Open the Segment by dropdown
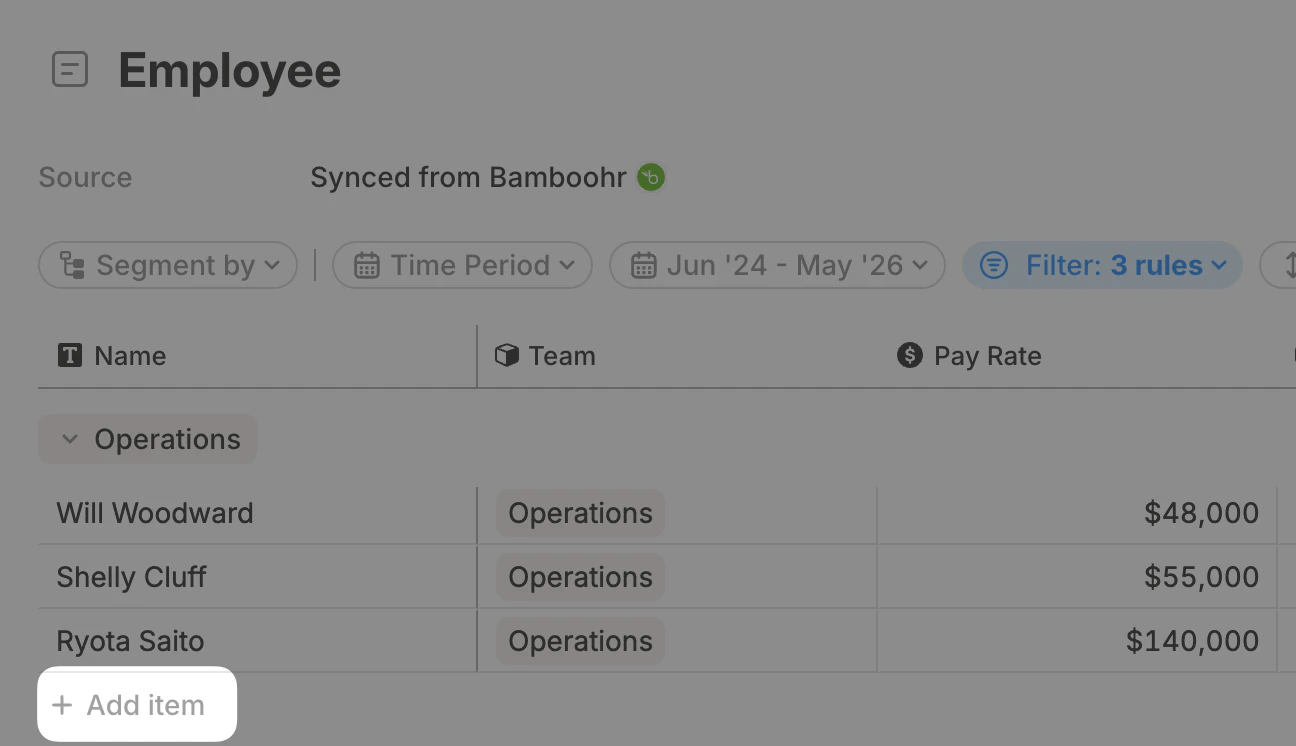1296x746 pixels. [x=167, y=265]
